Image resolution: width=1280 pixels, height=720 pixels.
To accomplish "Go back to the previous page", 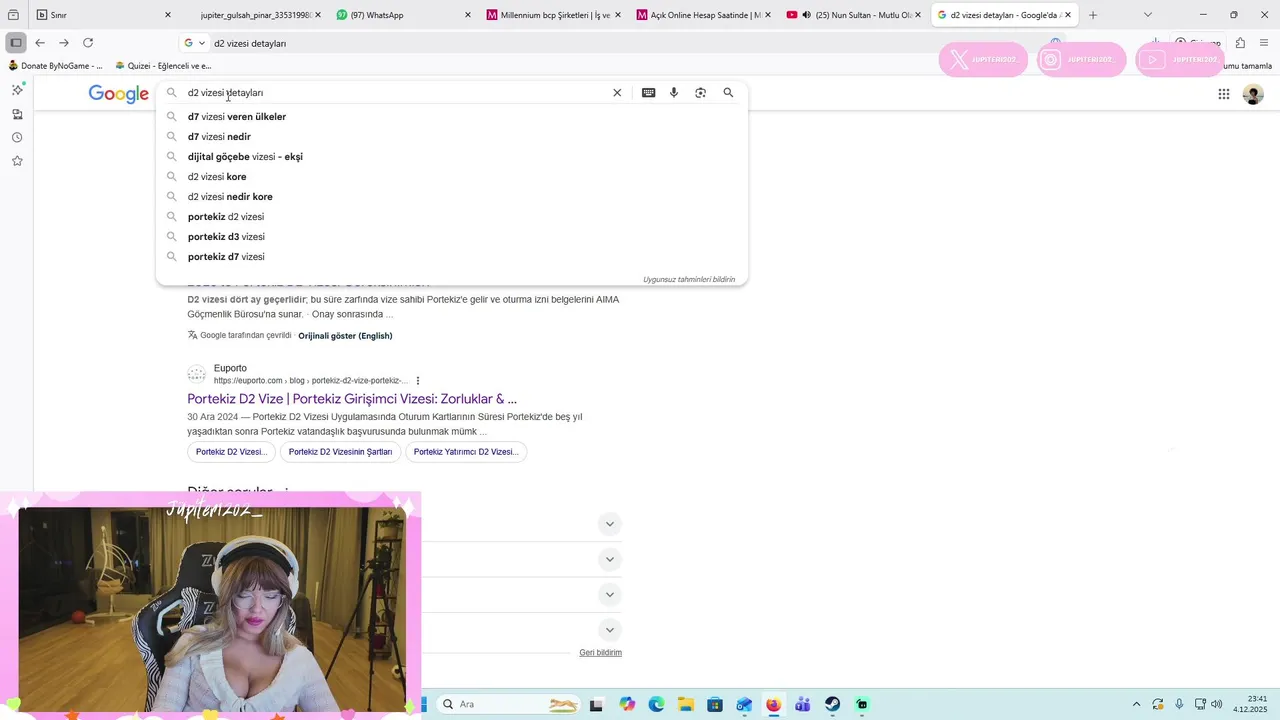I will point(40,43).
